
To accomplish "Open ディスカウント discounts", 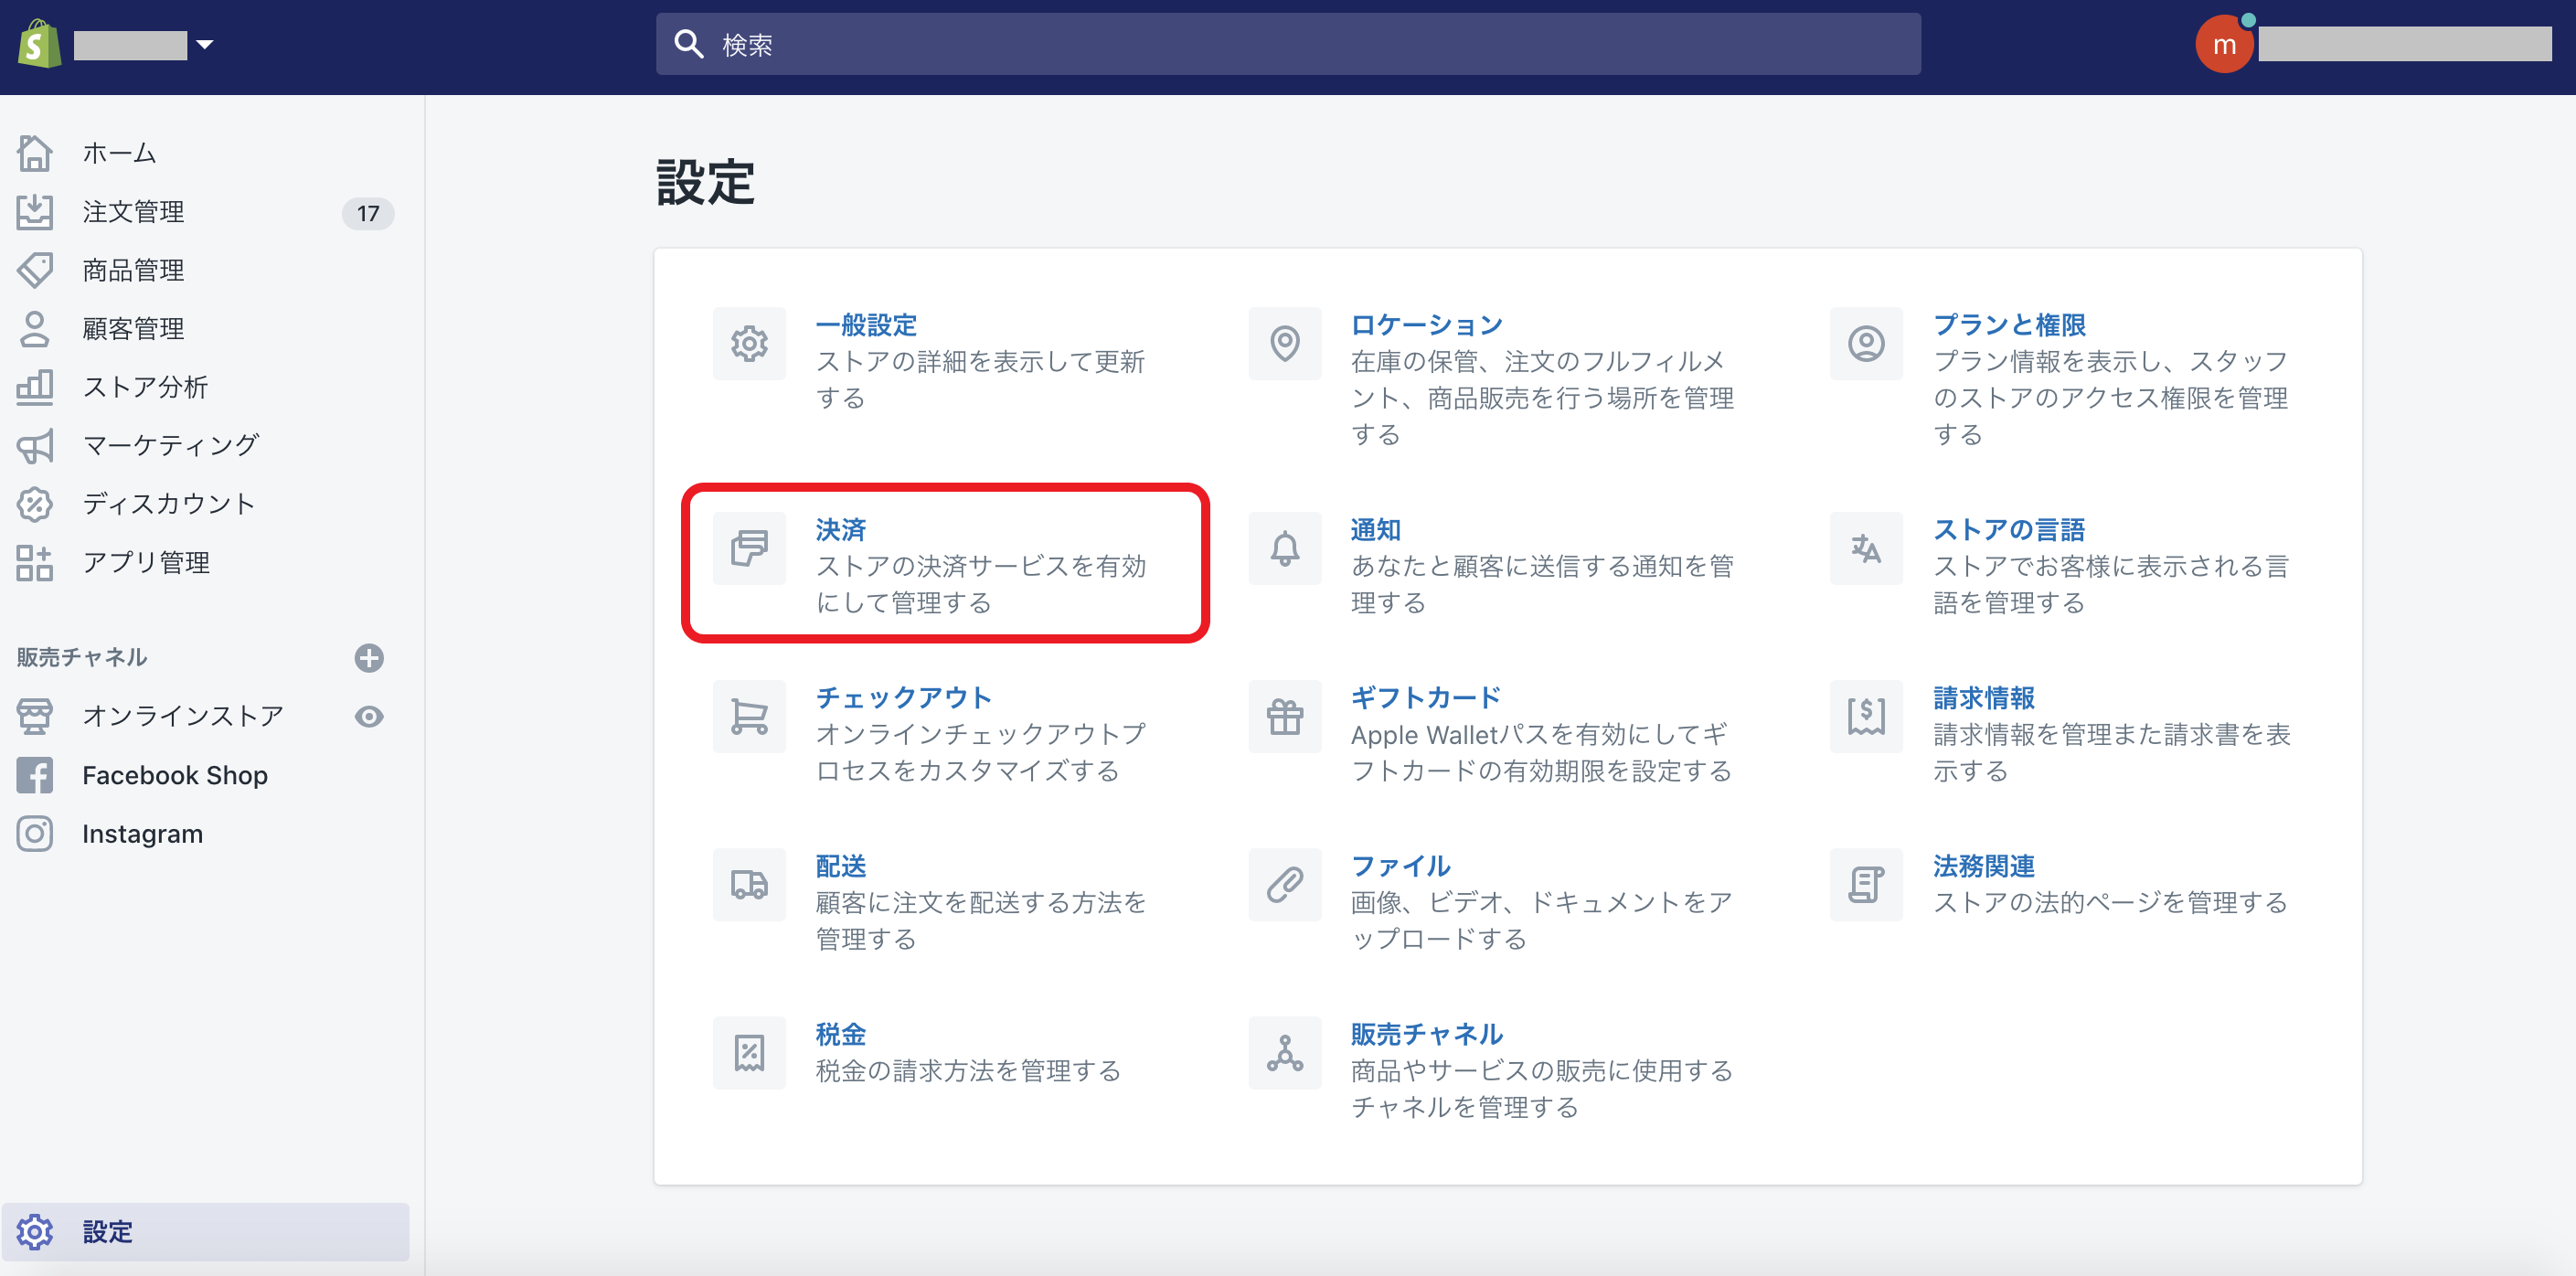I will [169, 503].
